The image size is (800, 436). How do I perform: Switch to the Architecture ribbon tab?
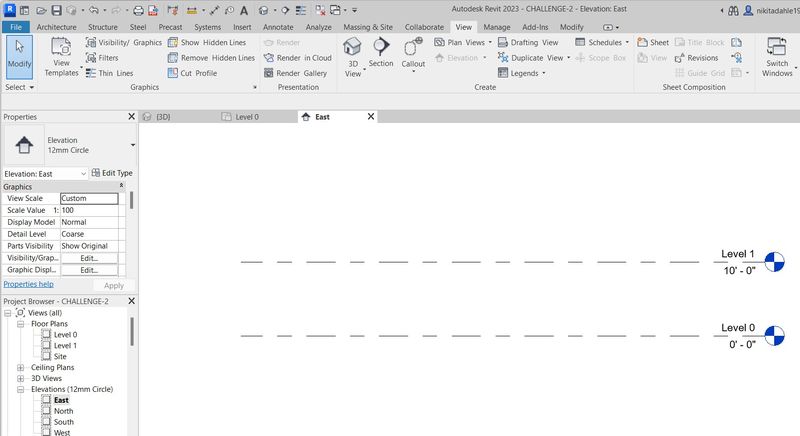tap(56, 27)
